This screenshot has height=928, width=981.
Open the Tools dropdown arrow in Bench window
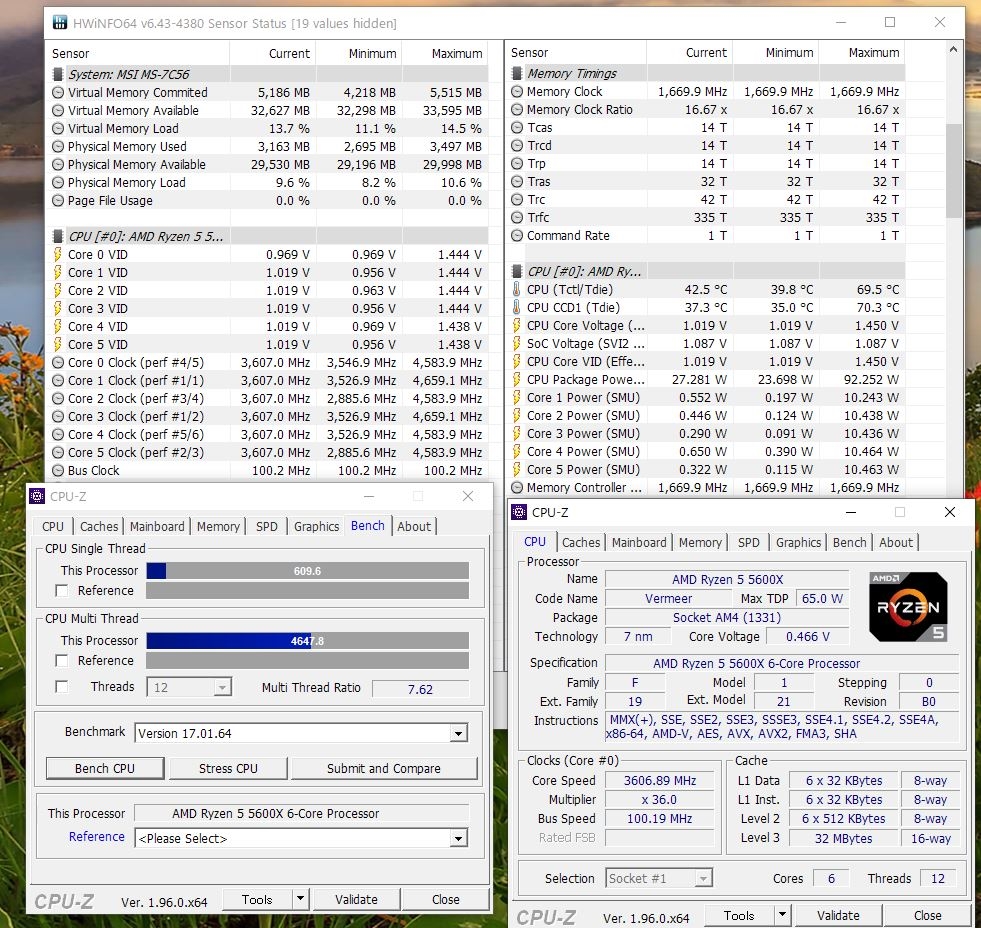[301, 899]
